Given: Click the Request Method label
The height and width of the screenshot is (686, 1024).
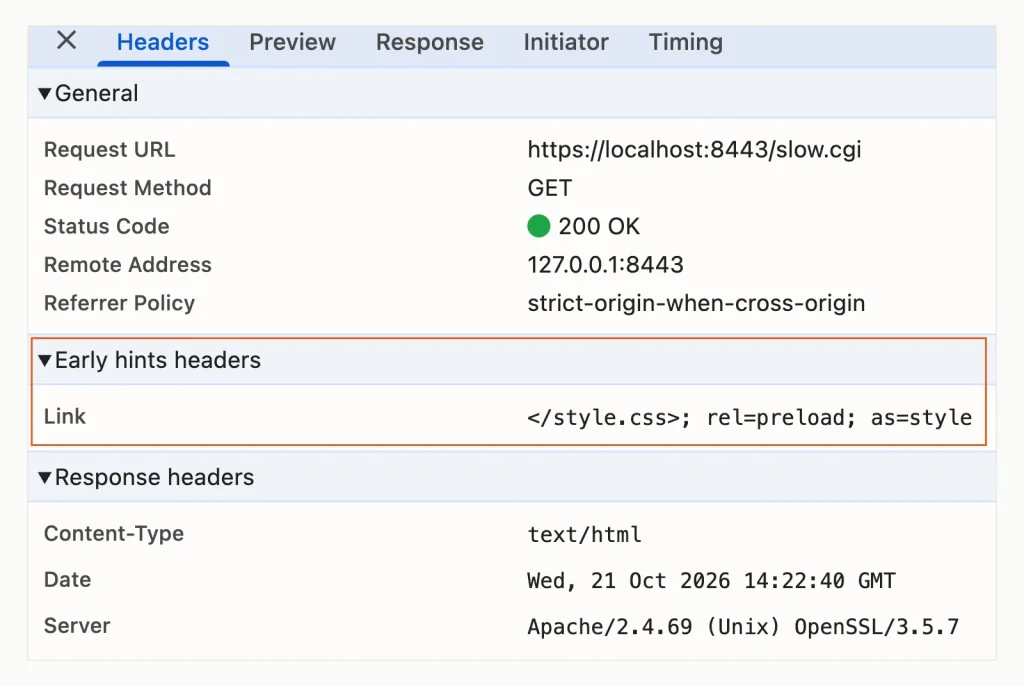Looking at the screenshot, I should tap(127, 188).
